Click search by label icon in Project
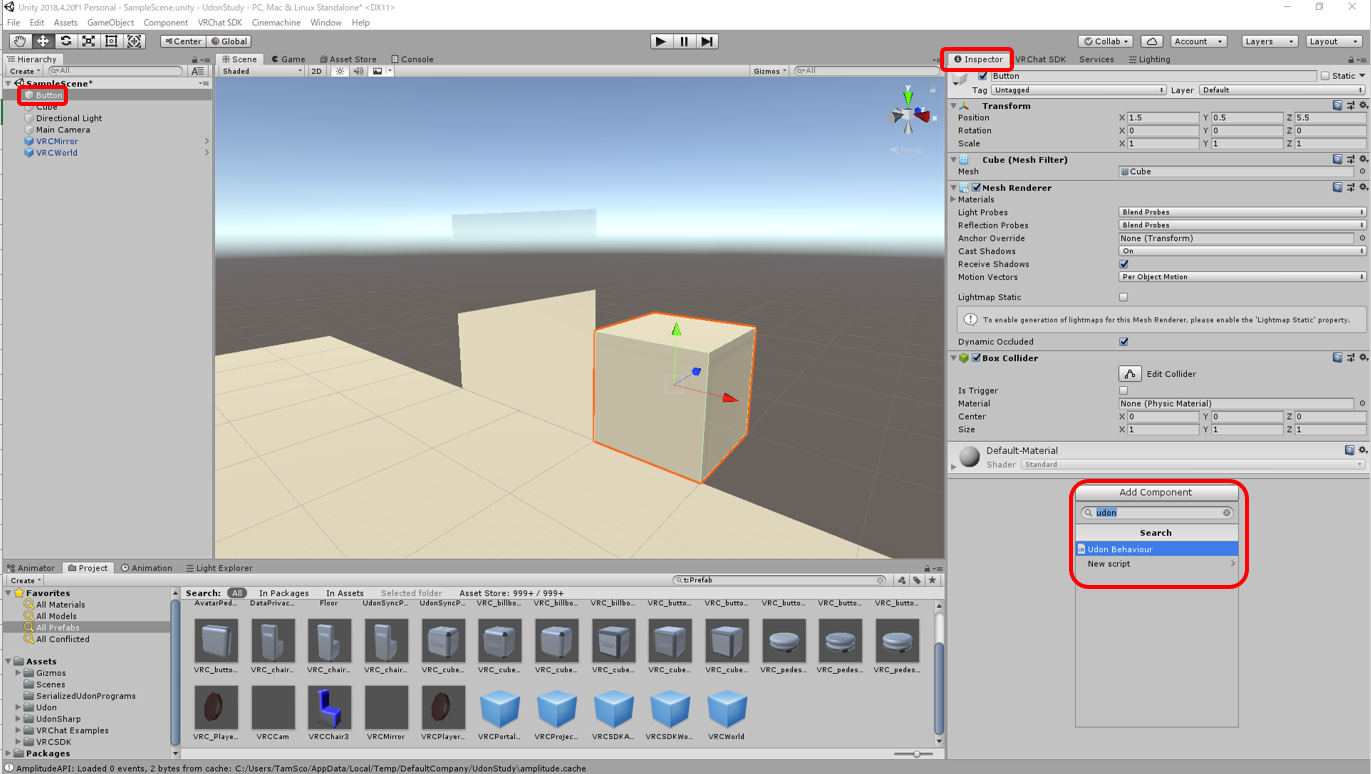The image size is (1371, 774). pyautogui.click(x=917, y=580)
